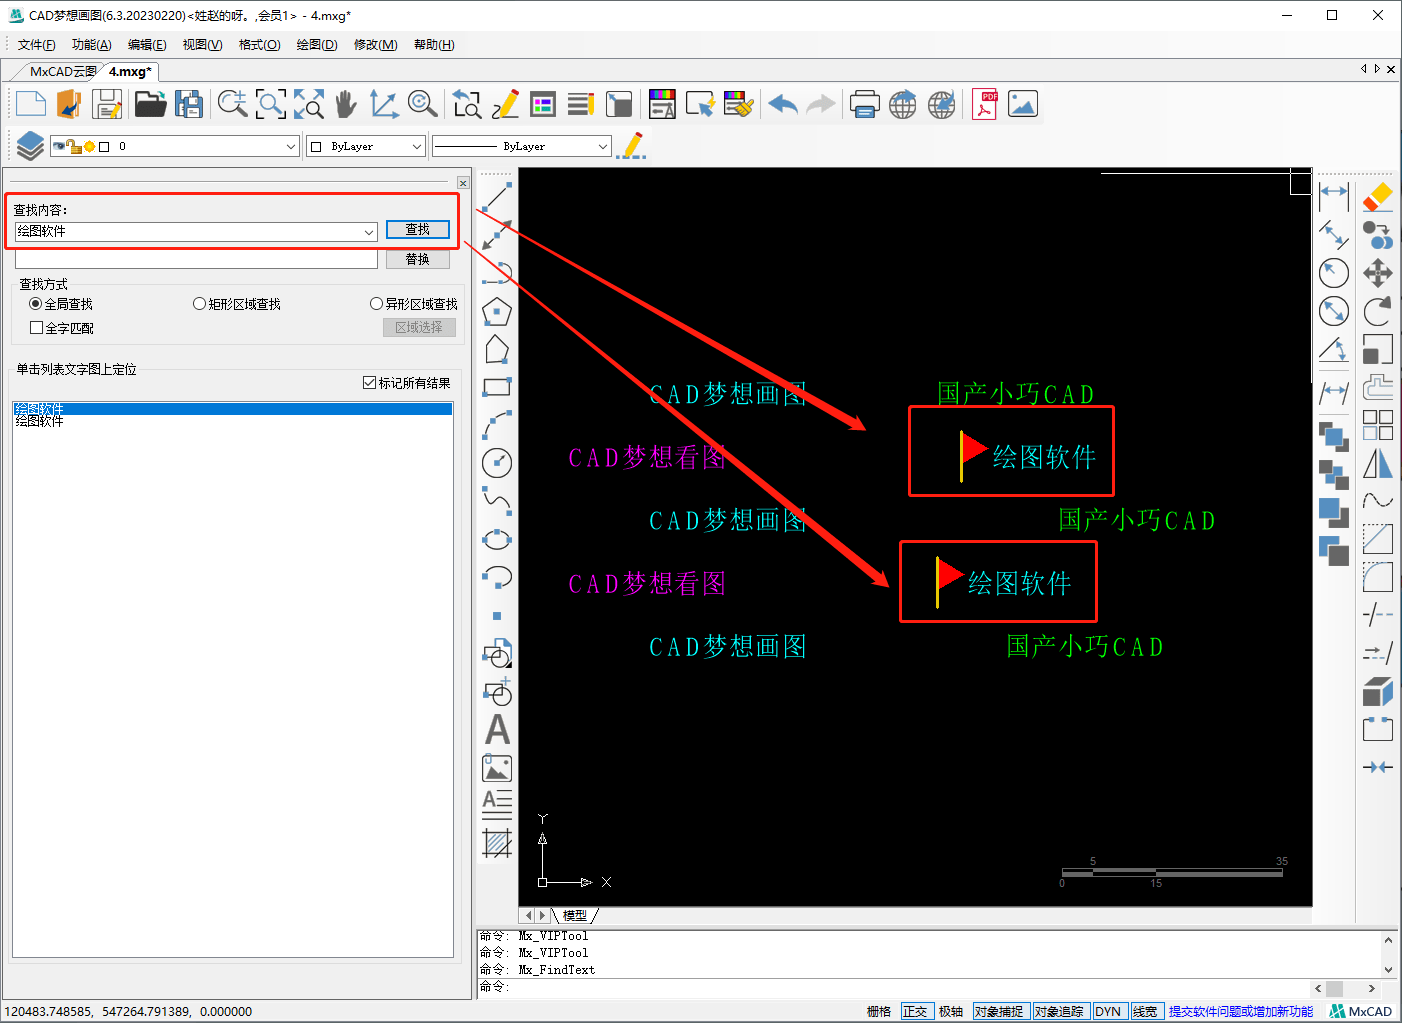1402x1023 pixels.
Task: Toggle 对象追踪 in status bar
Action: 1059,1012
